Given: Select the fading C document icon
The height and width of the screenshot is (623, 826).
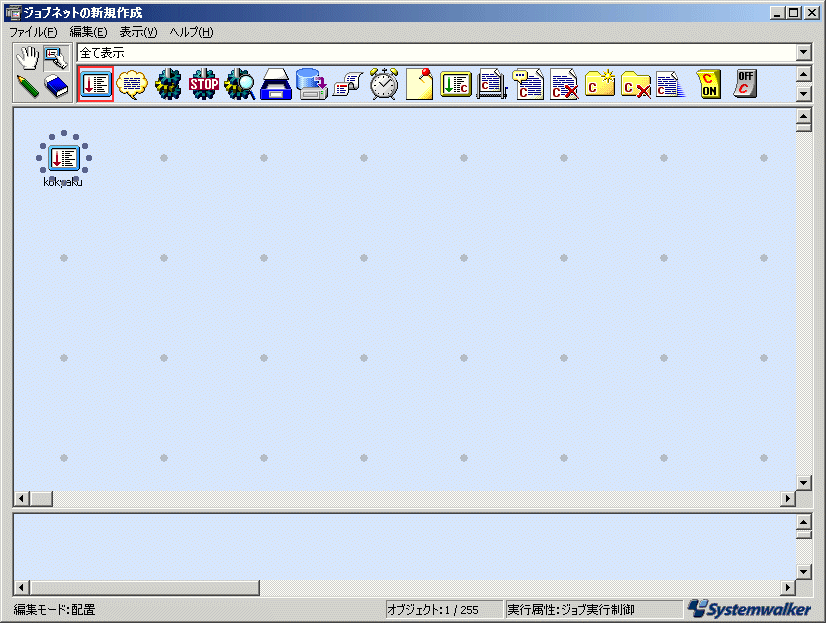Looking at the screenshot, I should (x=672, y=84).
